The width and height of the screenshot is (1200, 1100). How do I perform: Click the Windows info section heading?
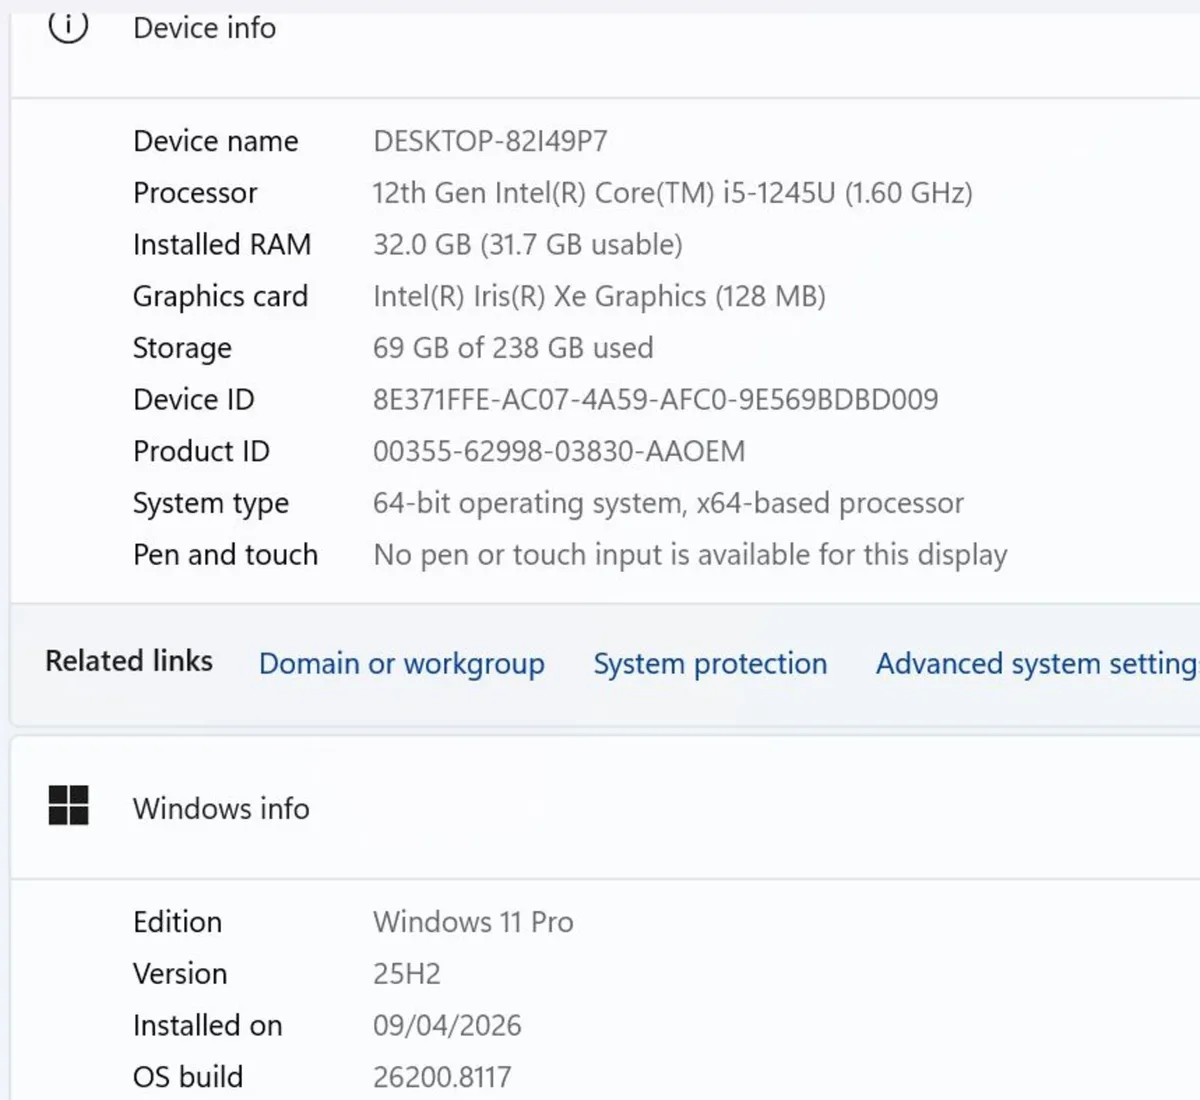tap(221, 808)
